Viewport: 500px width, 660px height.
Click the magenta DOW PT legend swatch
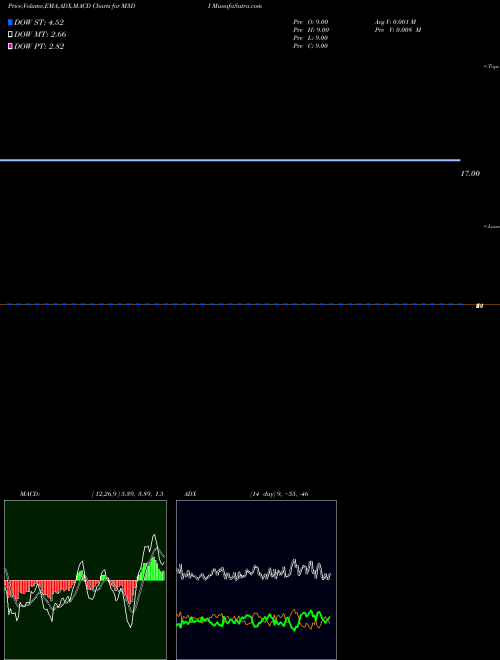[x=10, y=46]
